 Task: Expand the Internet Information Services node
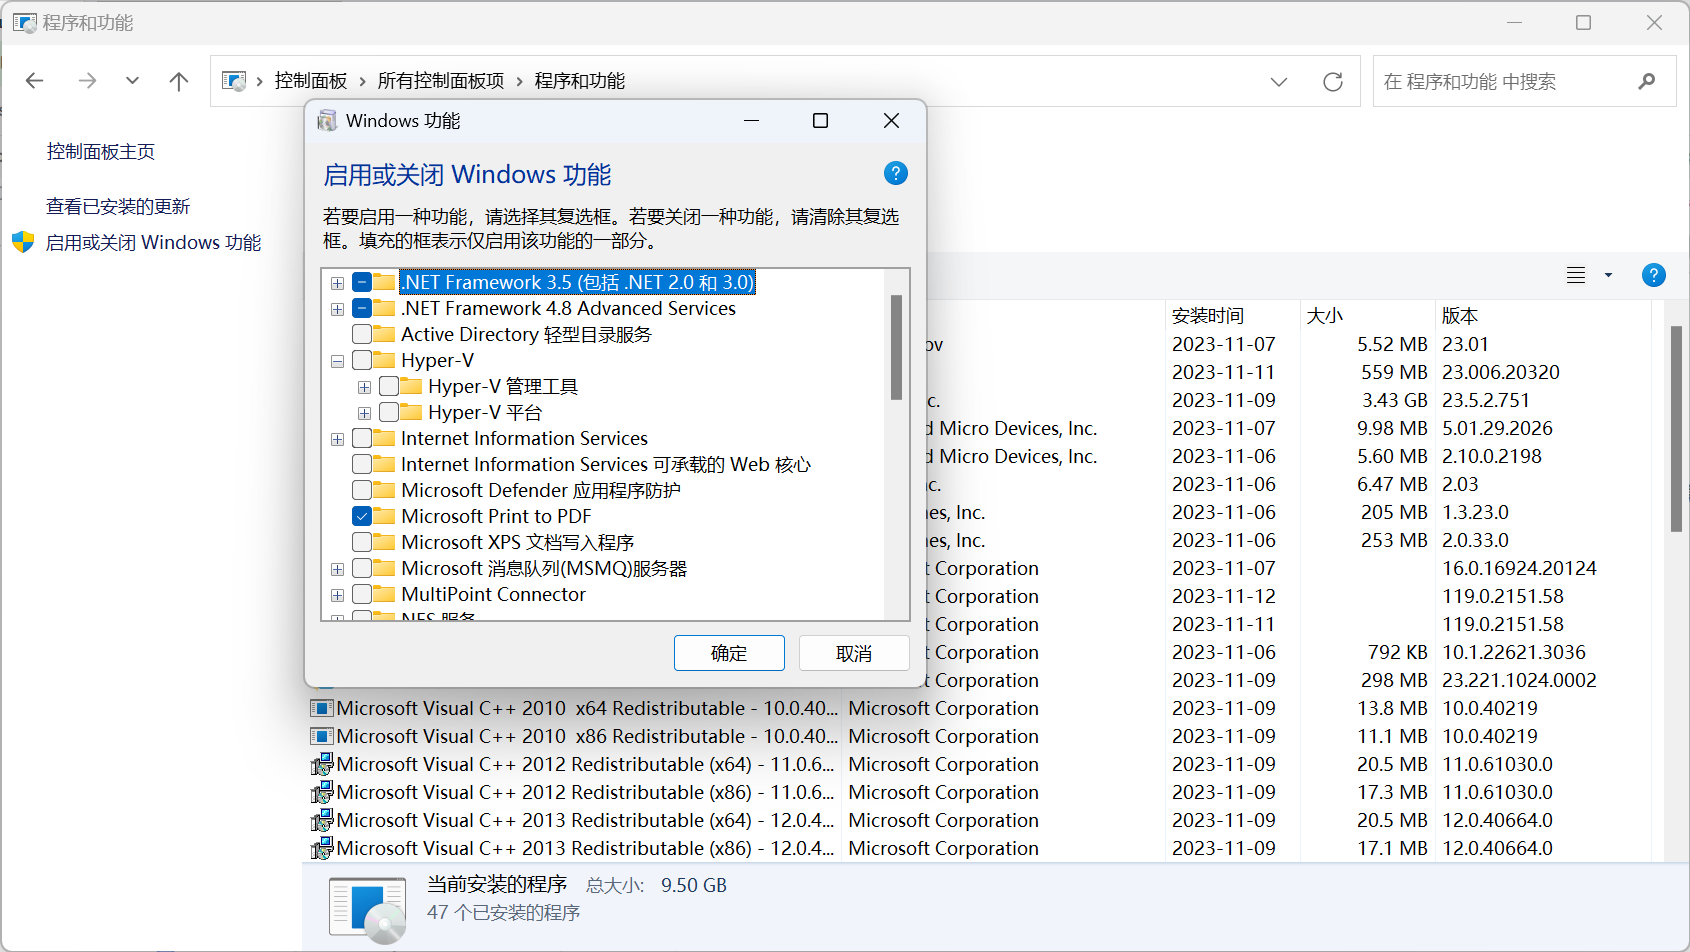point(337,438)
